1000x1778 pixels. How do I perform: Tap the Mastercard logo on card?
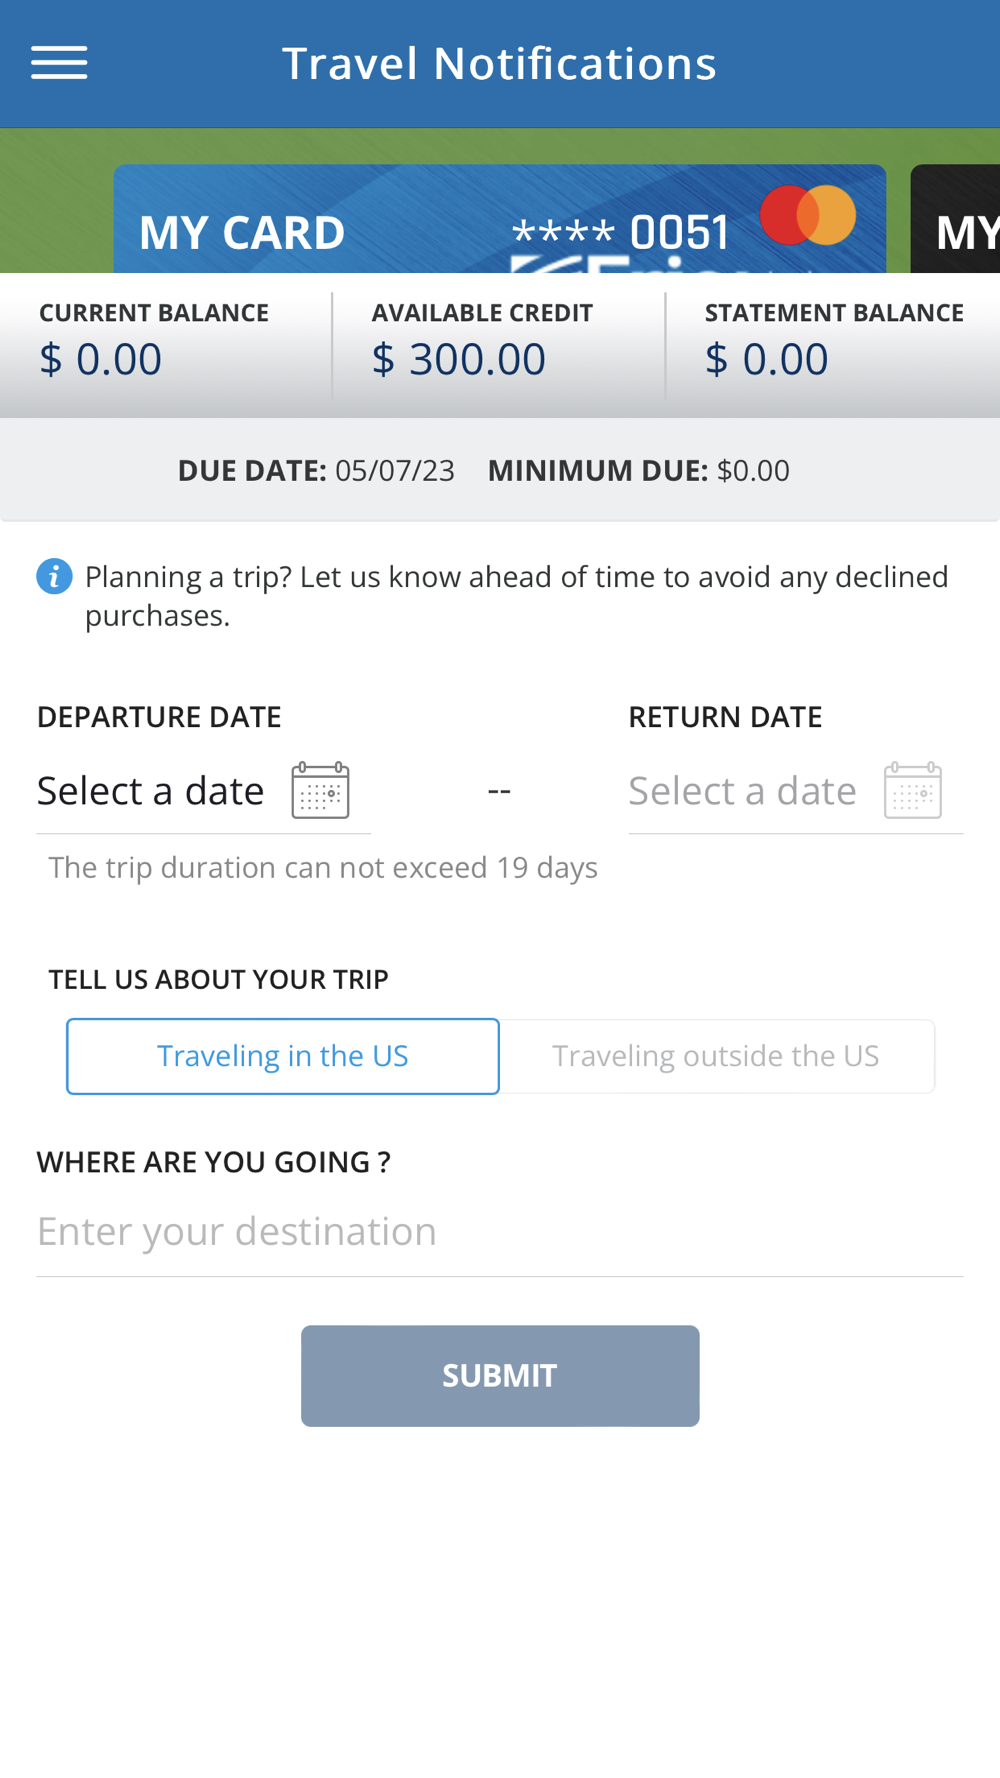808,215
